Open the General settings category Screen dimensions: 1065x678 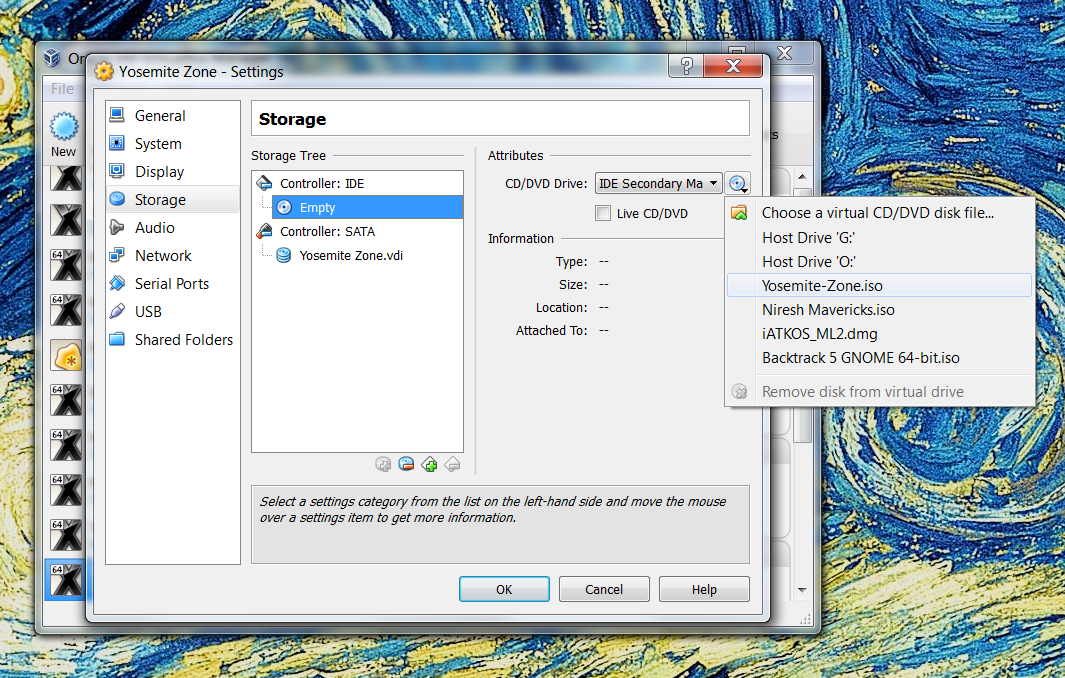point(173,115)
